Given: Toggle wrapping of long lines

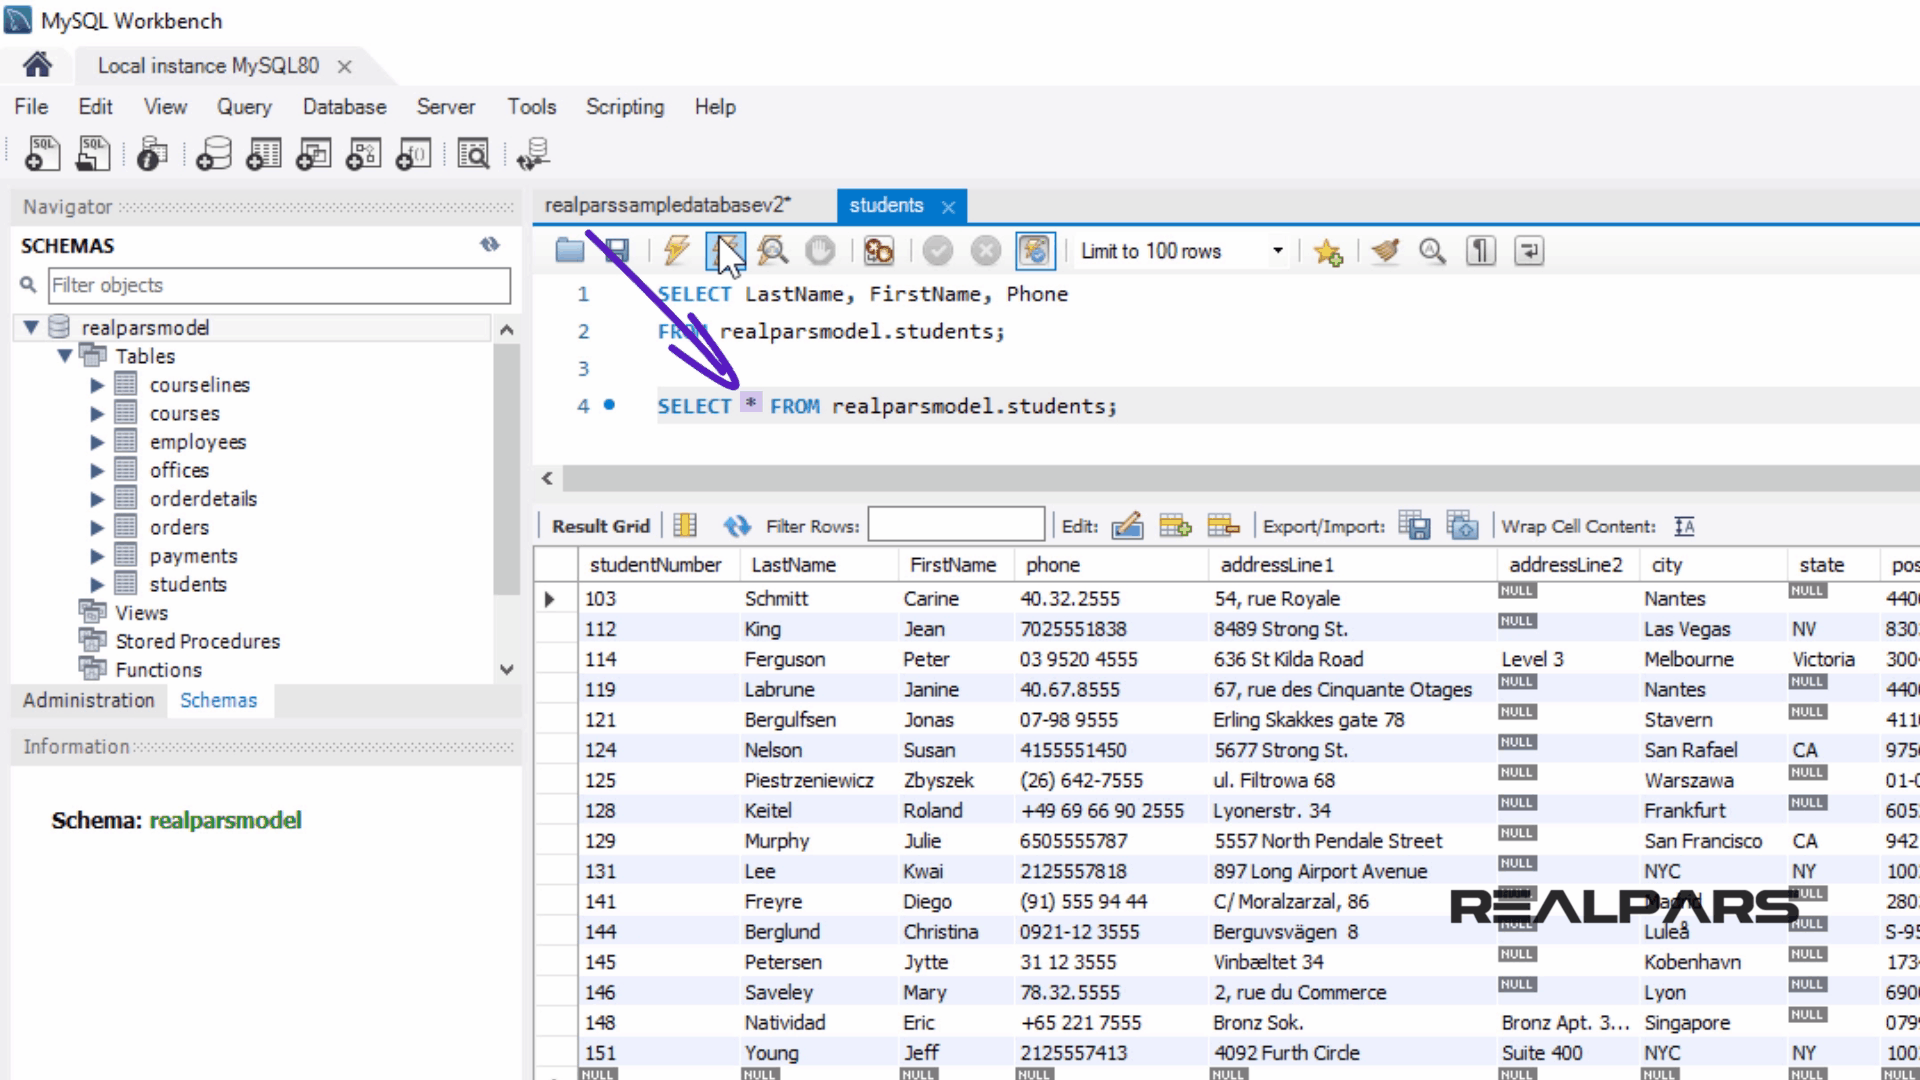Looking at the screenshot, I should (1529, 251).
